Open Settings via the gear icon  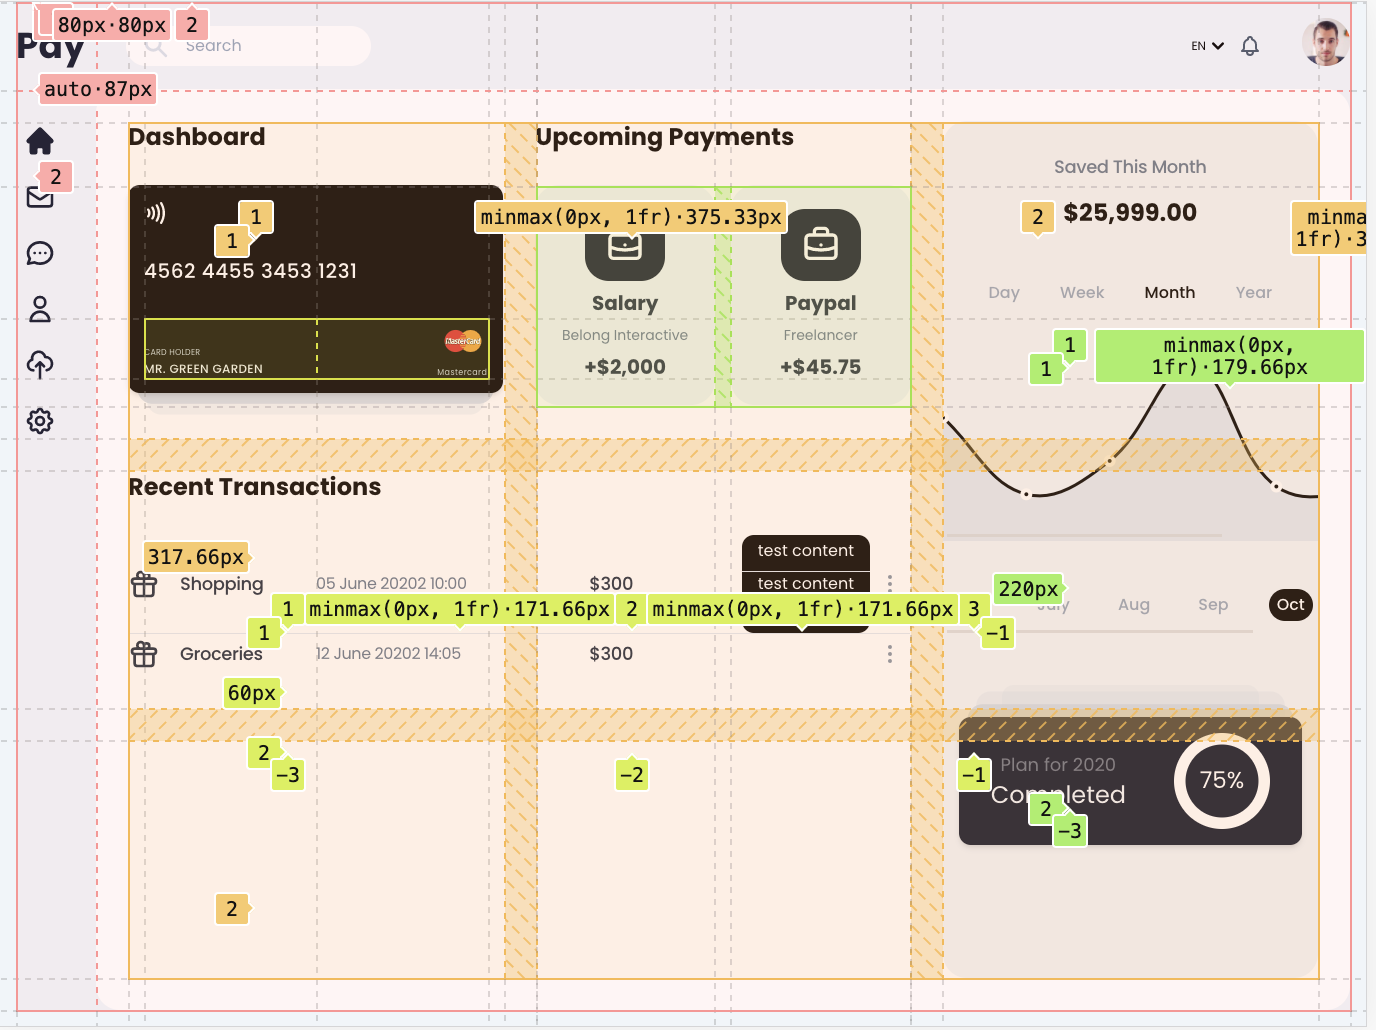point(40,421)
